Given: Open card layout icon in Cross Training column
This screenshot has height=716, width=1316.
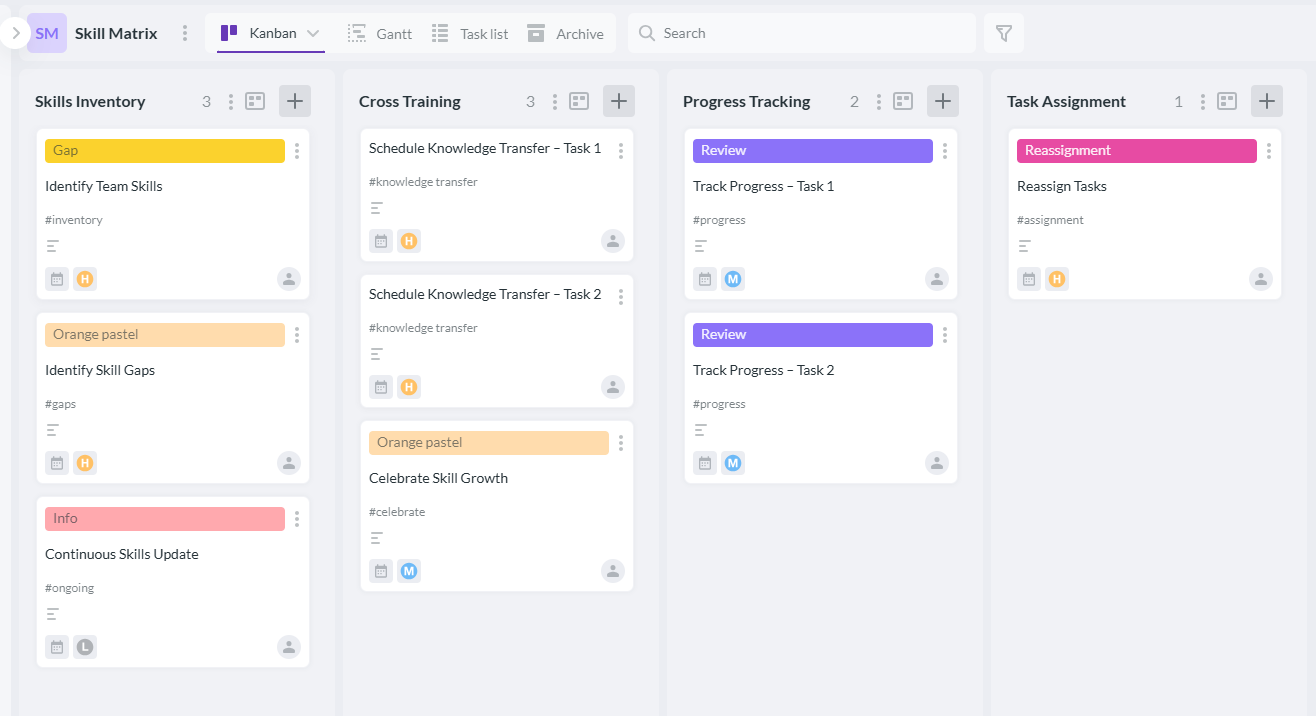Looking at the screenshot, I should [x=579, y=101].
